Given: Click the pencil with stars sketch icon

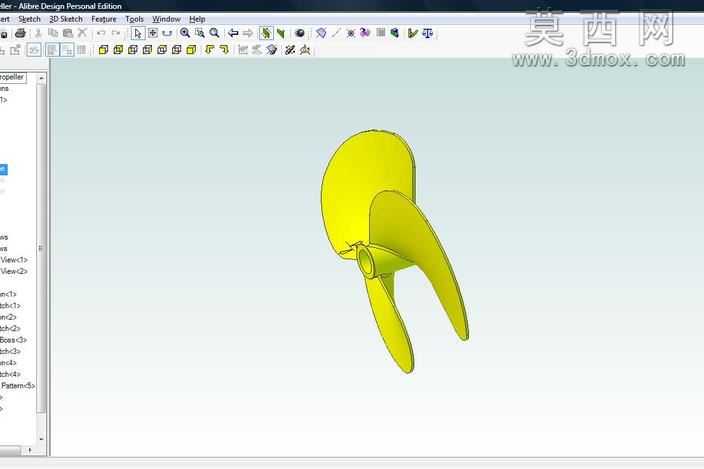Looking at the screenshot, I should 290,50.
